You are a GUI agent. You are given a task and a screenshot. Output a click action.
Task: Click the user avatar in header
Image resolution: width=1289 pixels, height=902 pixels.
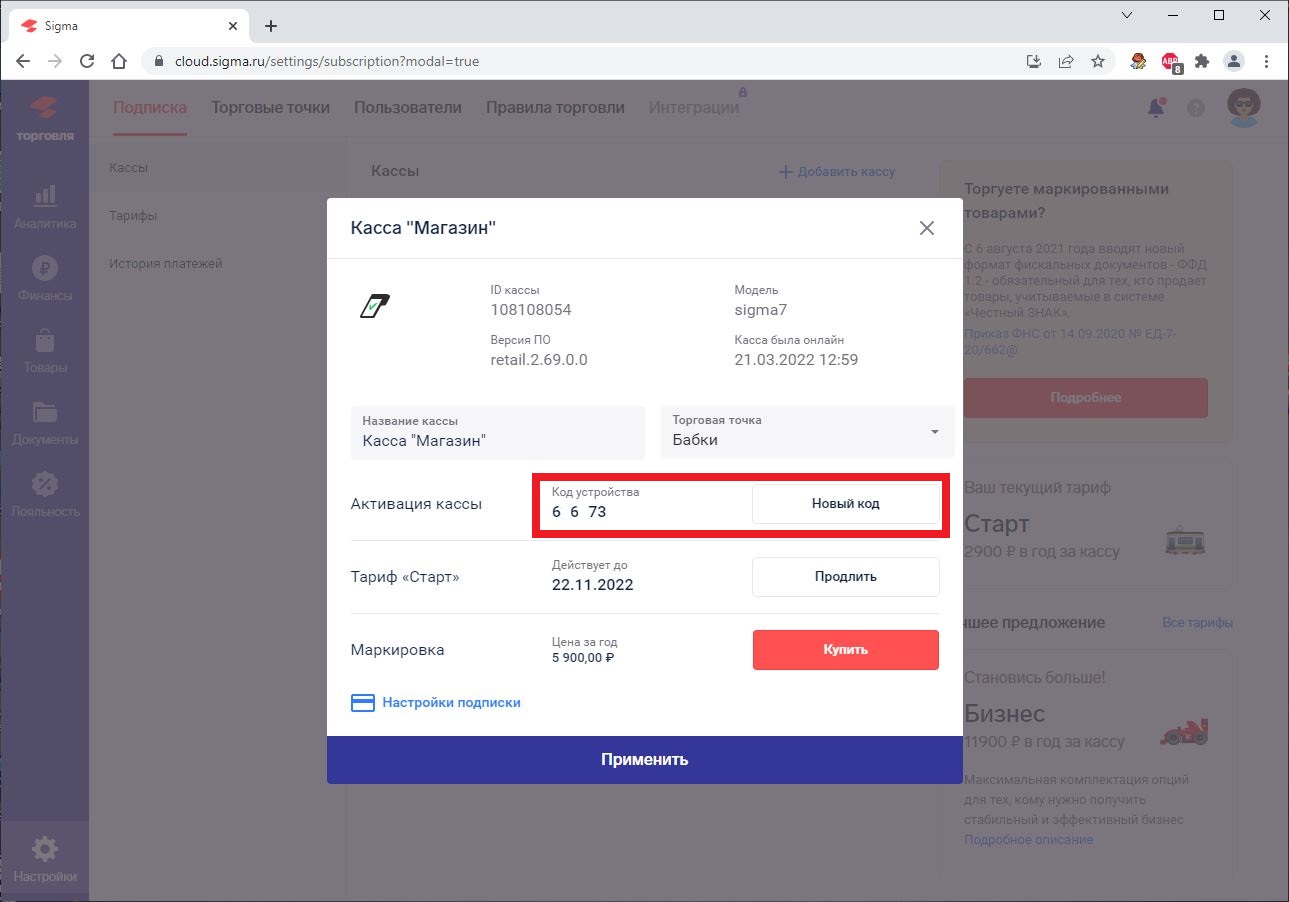click(x=1243, y=108)
